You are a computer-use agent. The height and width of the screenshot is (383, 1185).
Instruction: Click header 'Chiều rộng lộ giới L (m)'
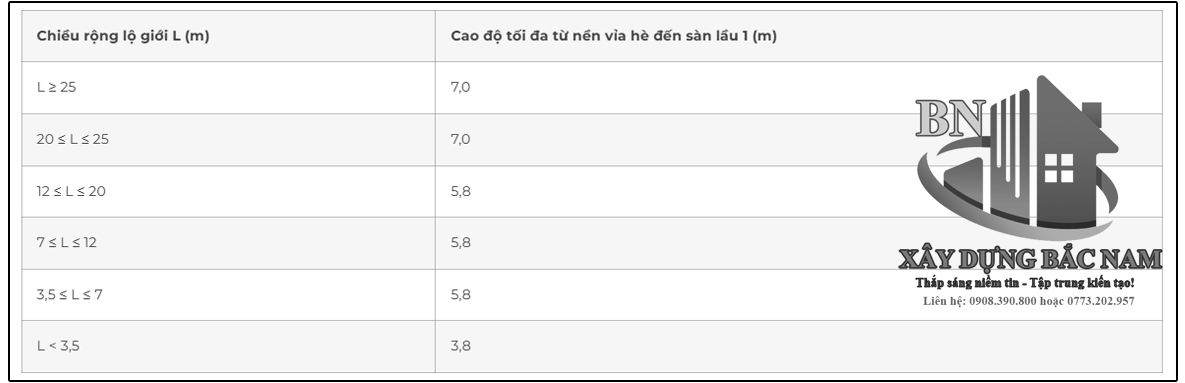point(122,36)
